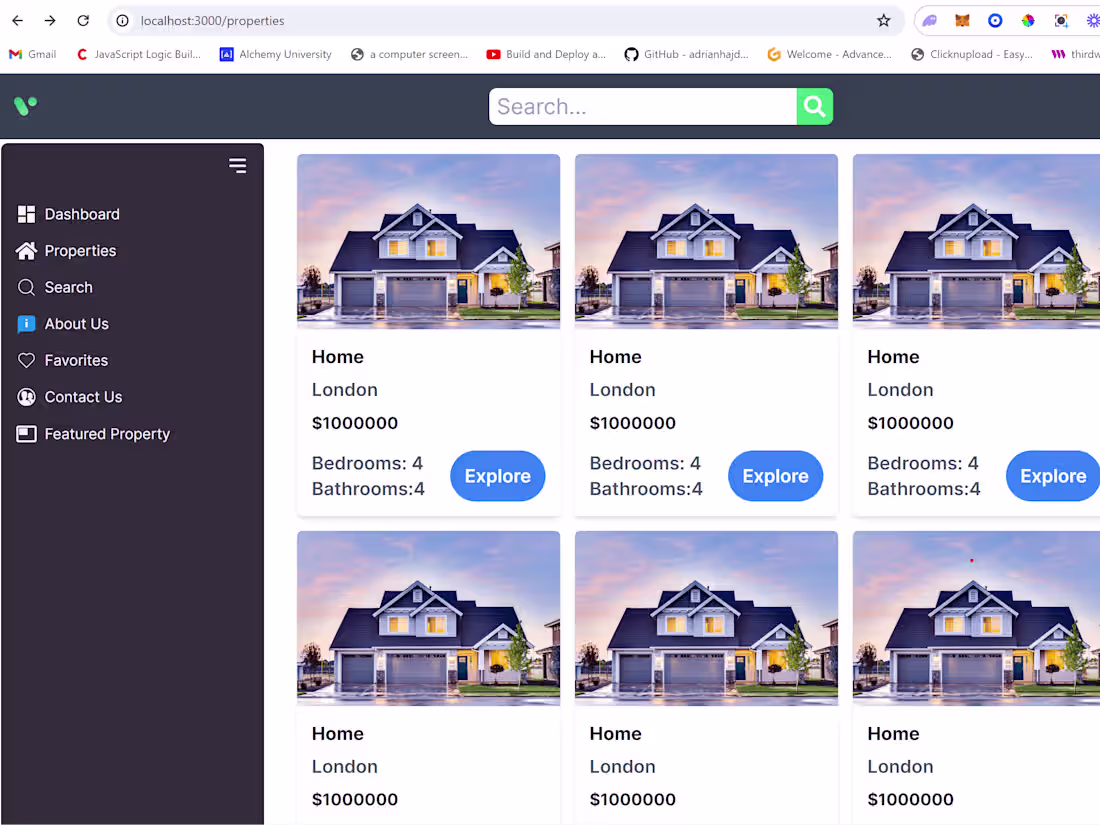Click Explore on the third property card
Image resolution: width=1100 pixels, height=825 pixels.
click(1052, 476)
